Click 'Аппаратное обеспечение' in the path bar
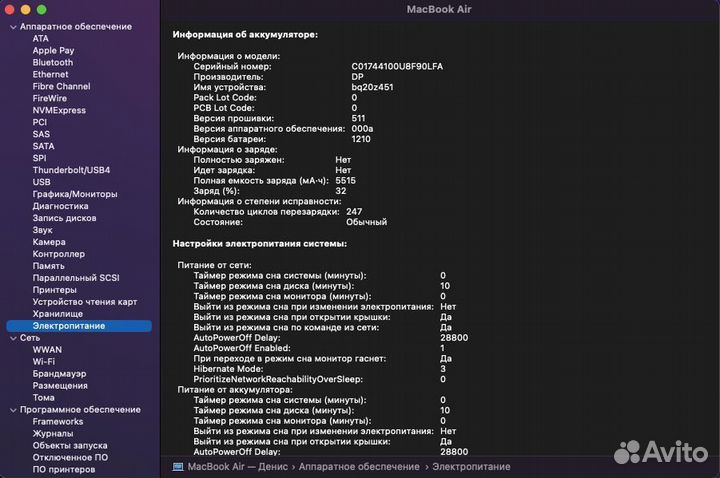Screen dimensions: 720x478 tap(359, 467)
